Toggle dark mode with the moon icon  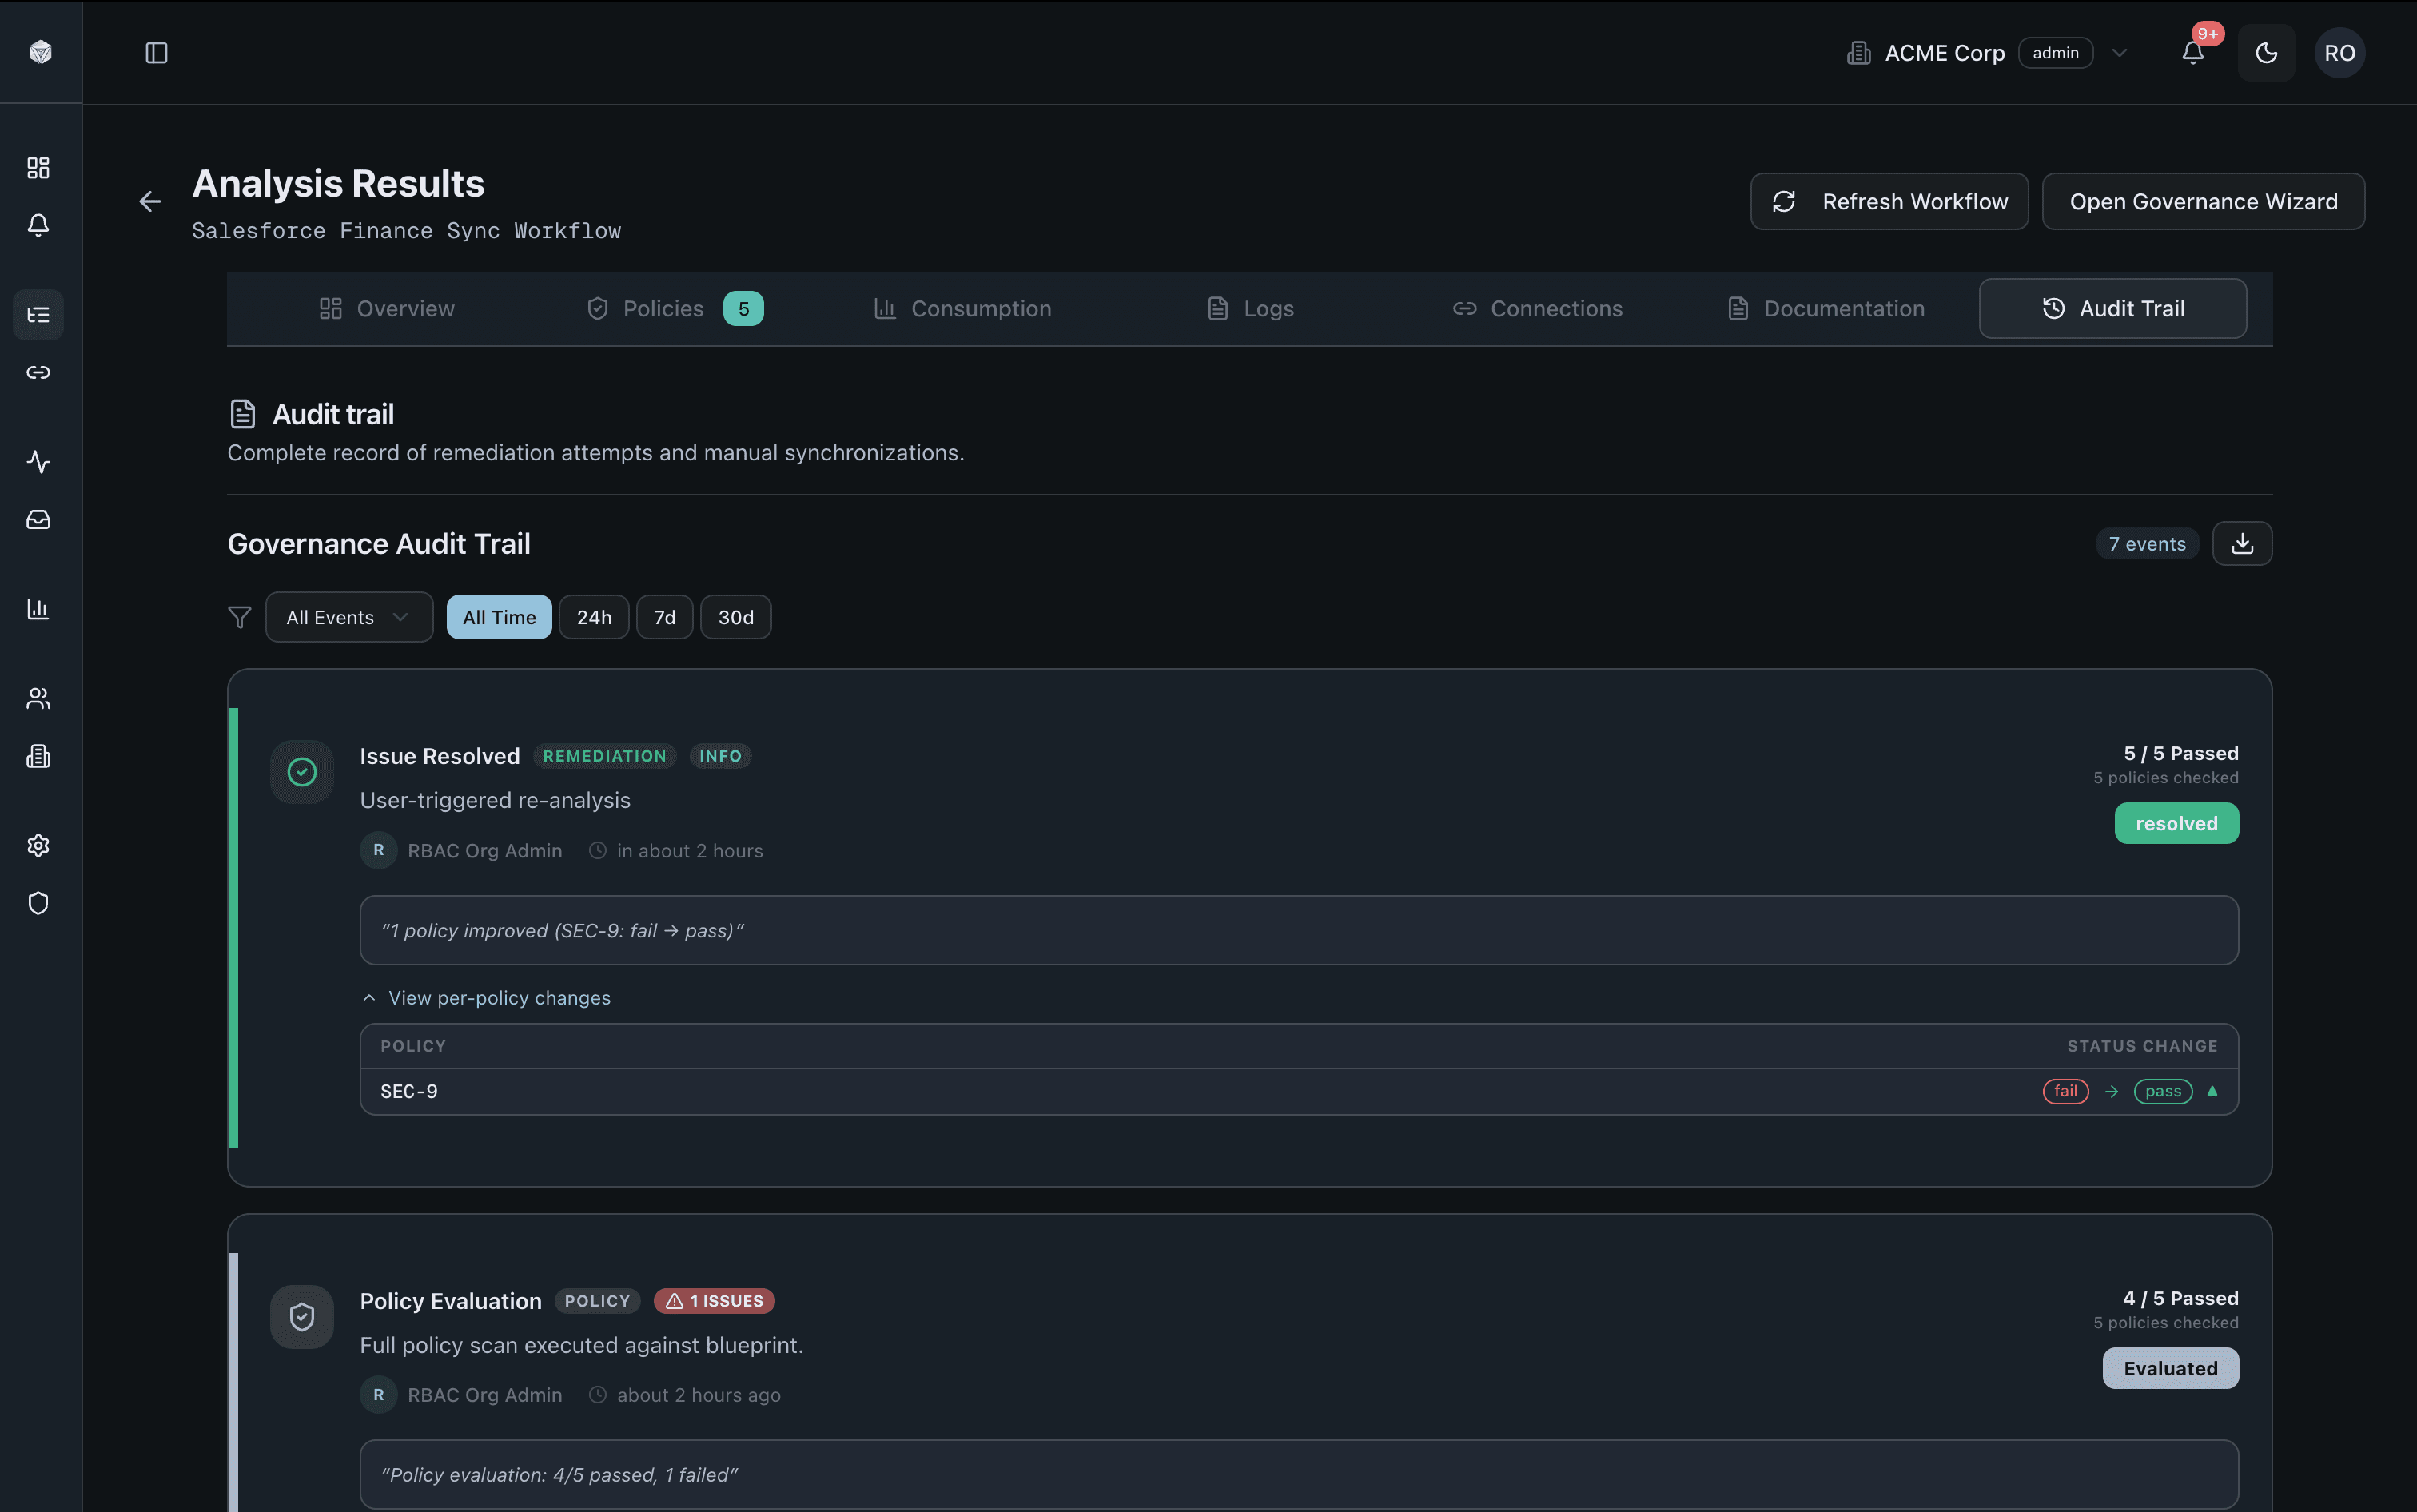2266,52
